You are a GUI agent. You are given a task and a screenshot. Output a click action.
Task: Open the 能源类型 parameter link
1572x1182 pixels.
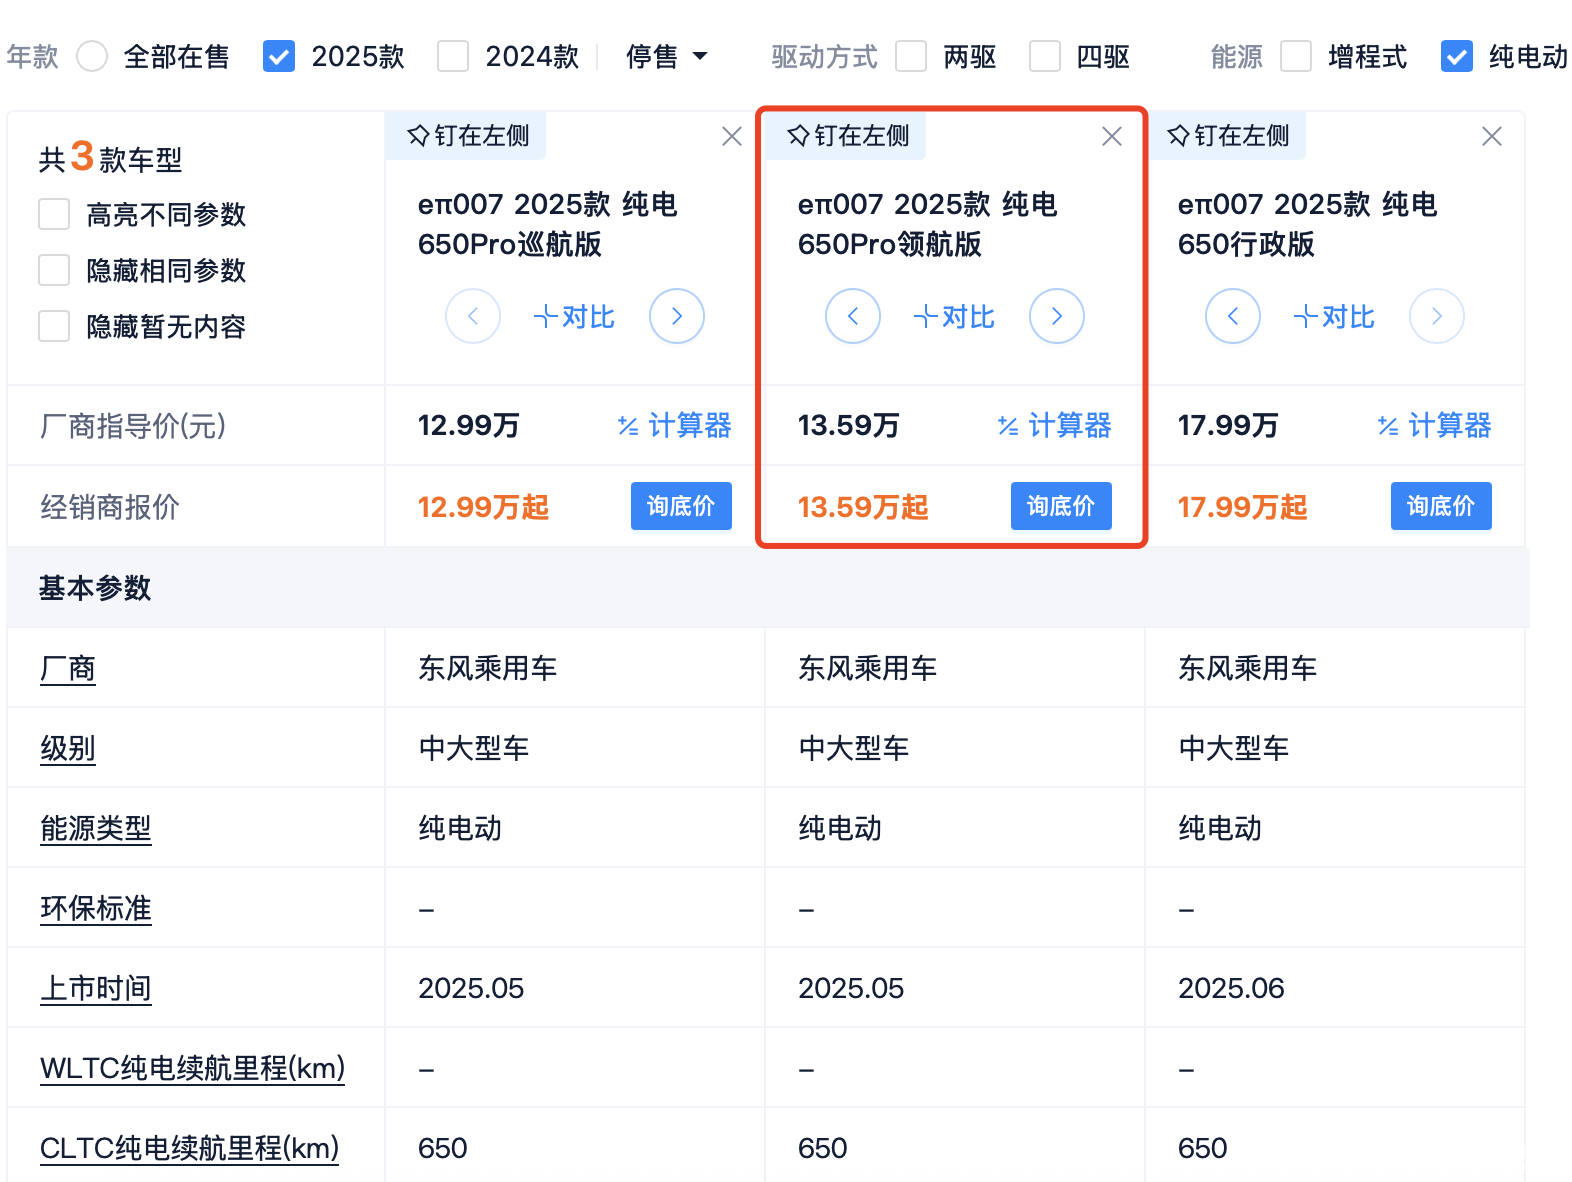tap(96, 828)
